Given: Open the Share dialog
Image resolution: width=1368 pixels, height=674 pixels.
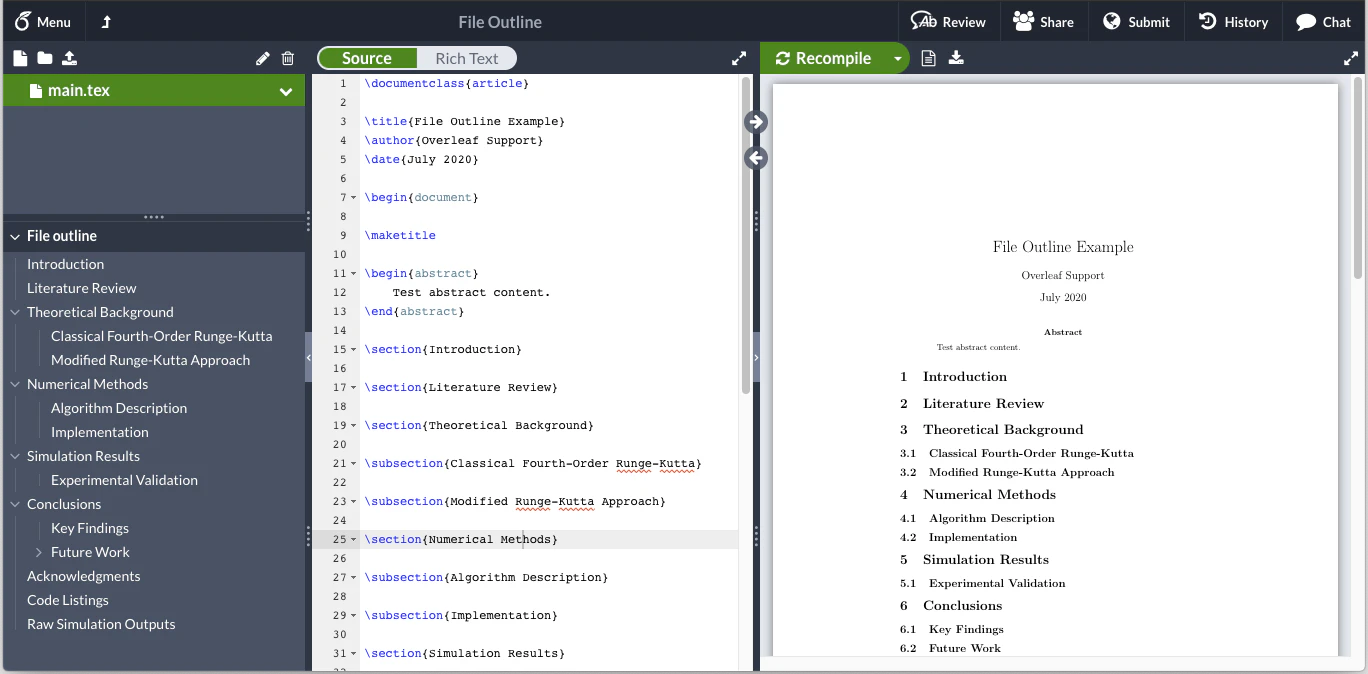Looking at the screenshot, I should [x=1044, y=20].
